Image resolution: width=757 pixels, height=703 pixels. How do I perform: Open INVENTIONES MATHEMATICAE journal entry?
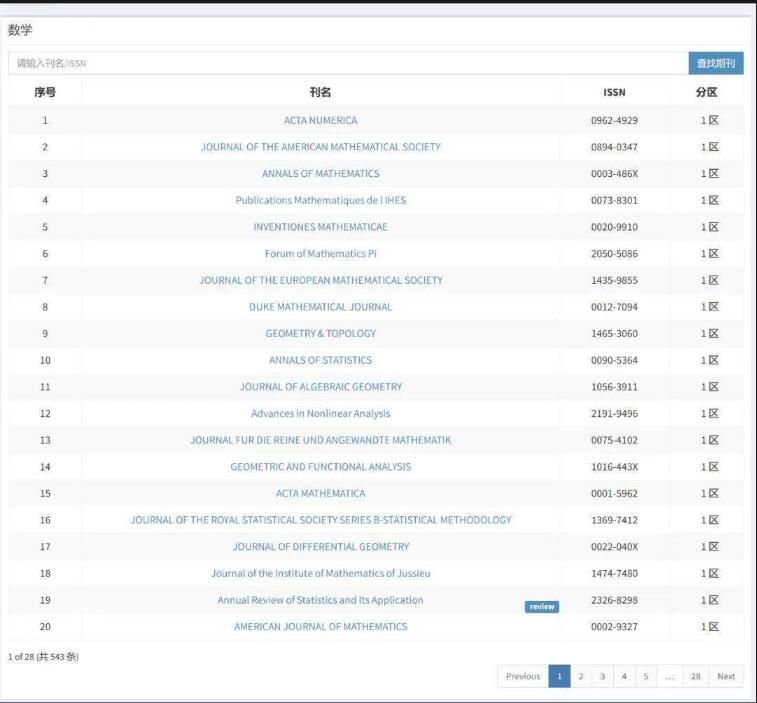pos(320,227)
